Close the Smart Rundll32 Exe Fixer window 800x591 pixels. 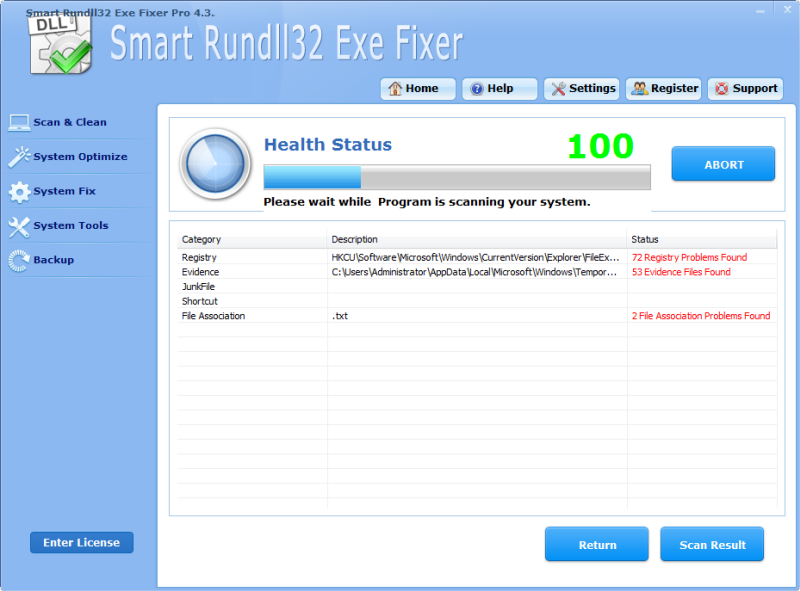point(788,10)
